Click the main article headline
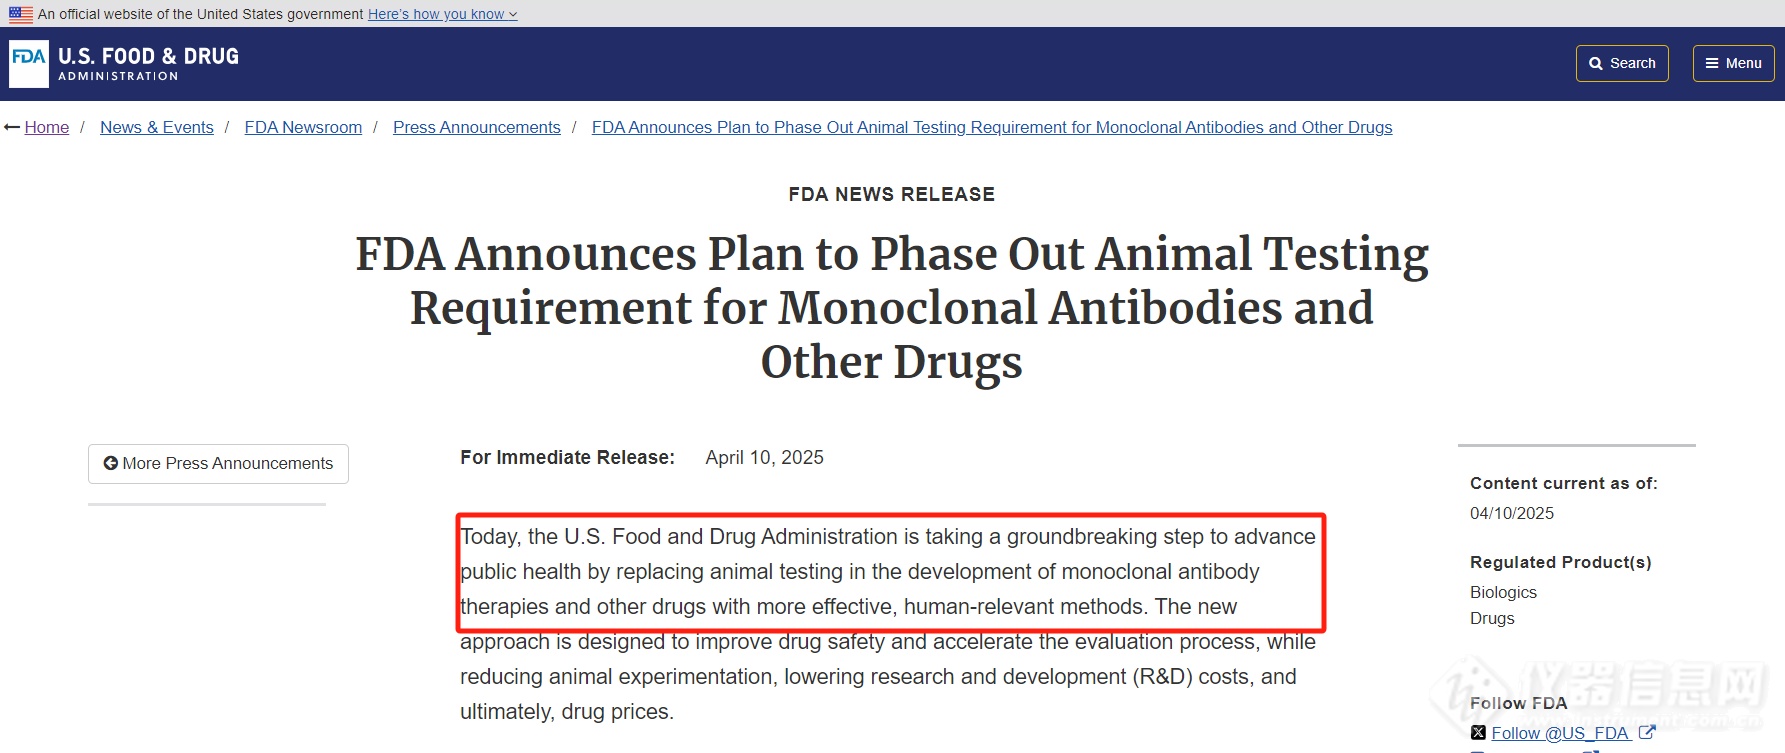 click(892, 308)
